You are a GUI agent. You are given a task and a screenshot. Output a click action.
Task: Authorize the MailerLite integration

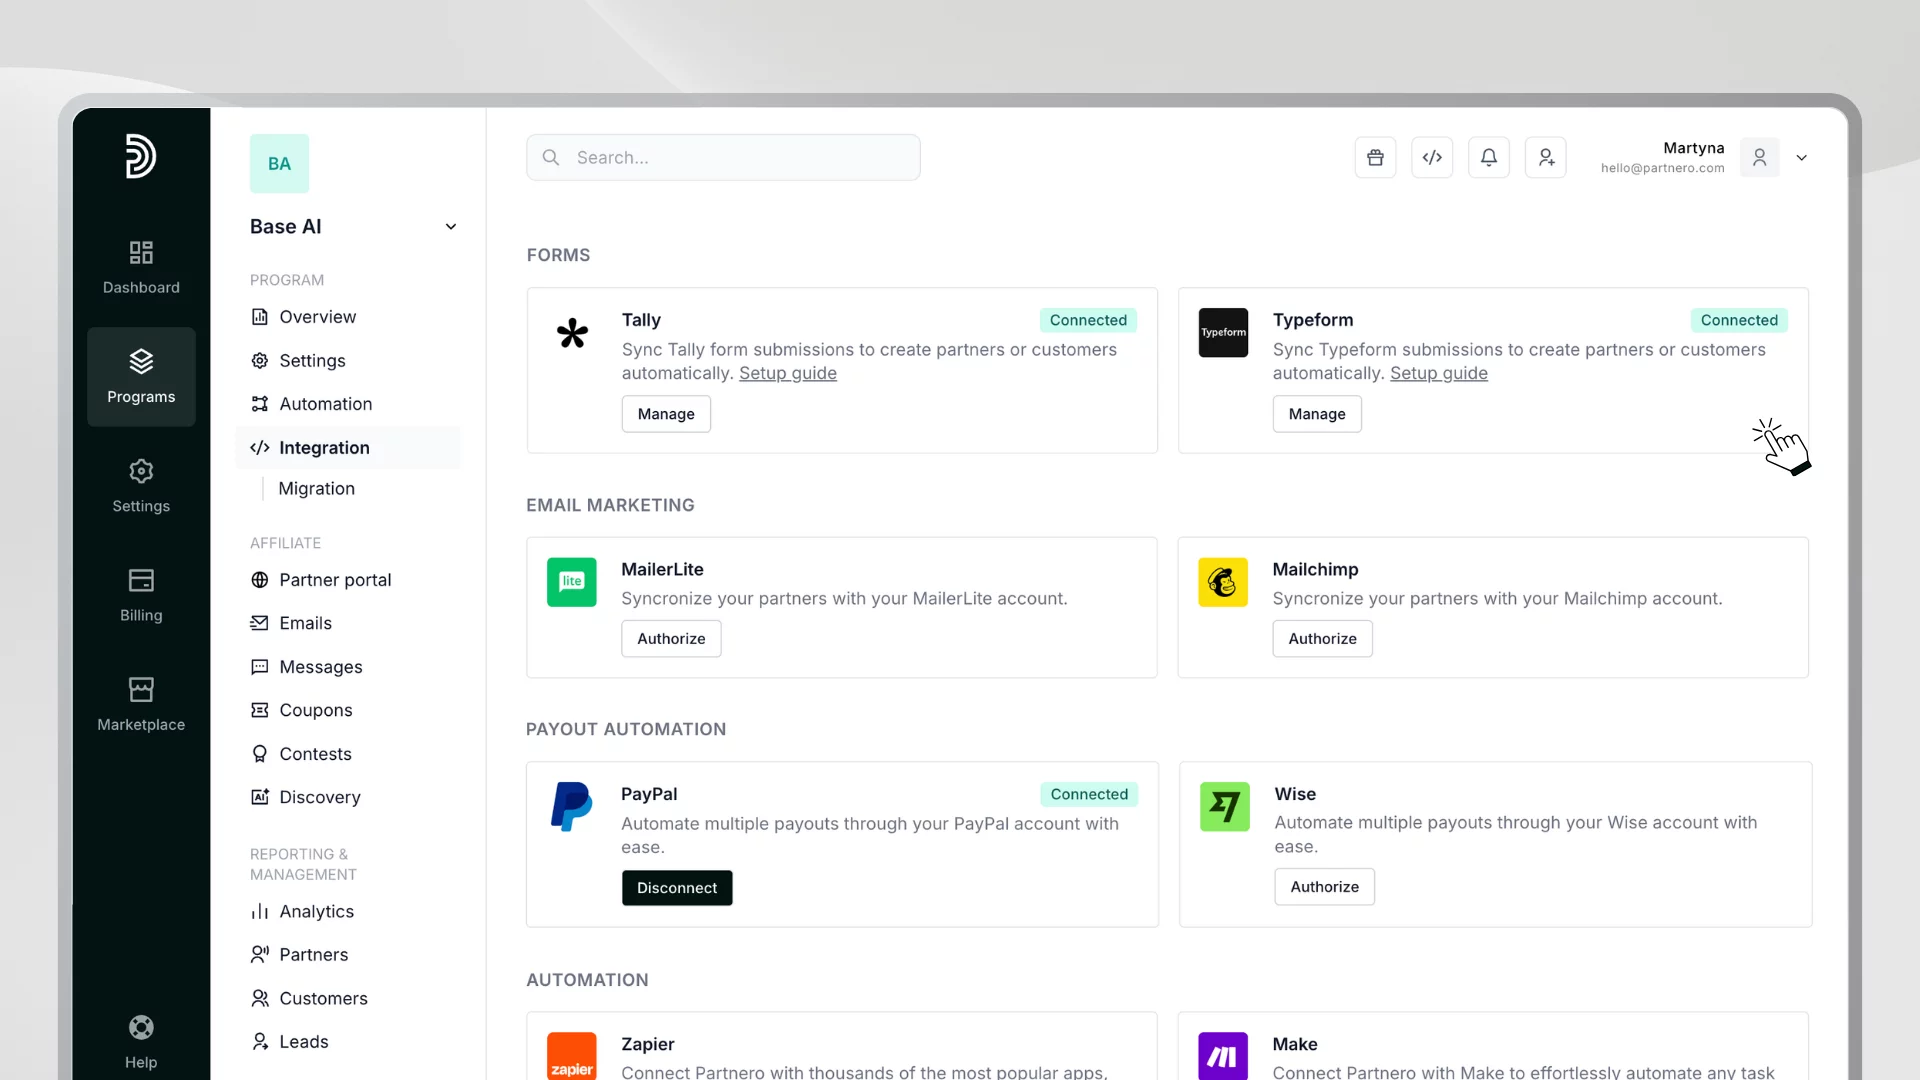tap(671, 639)
